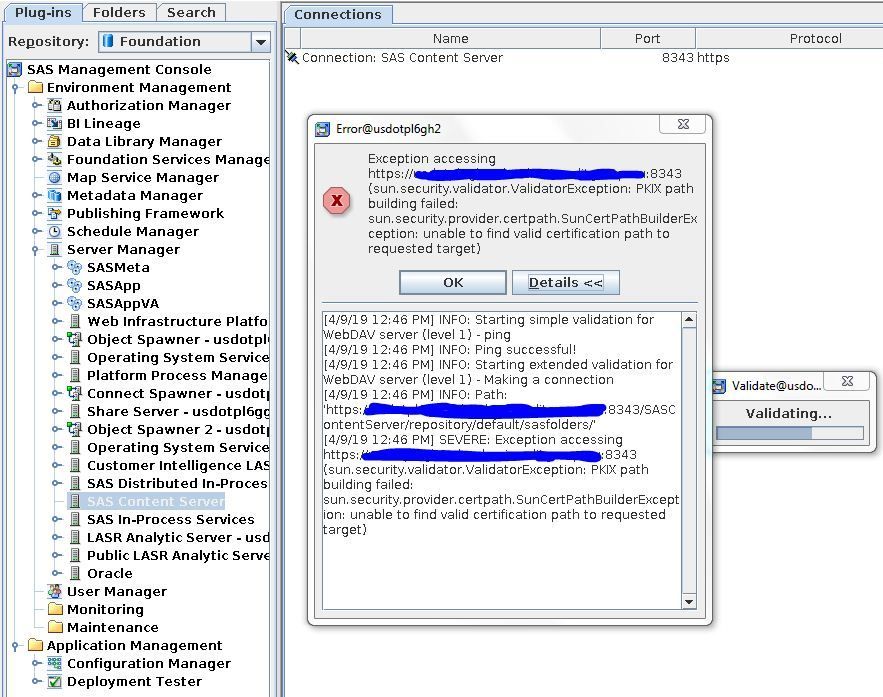This screenshot has height=697, width=883.
Task: Click the 'Ping successful!' log line
Action: point(449,350)
